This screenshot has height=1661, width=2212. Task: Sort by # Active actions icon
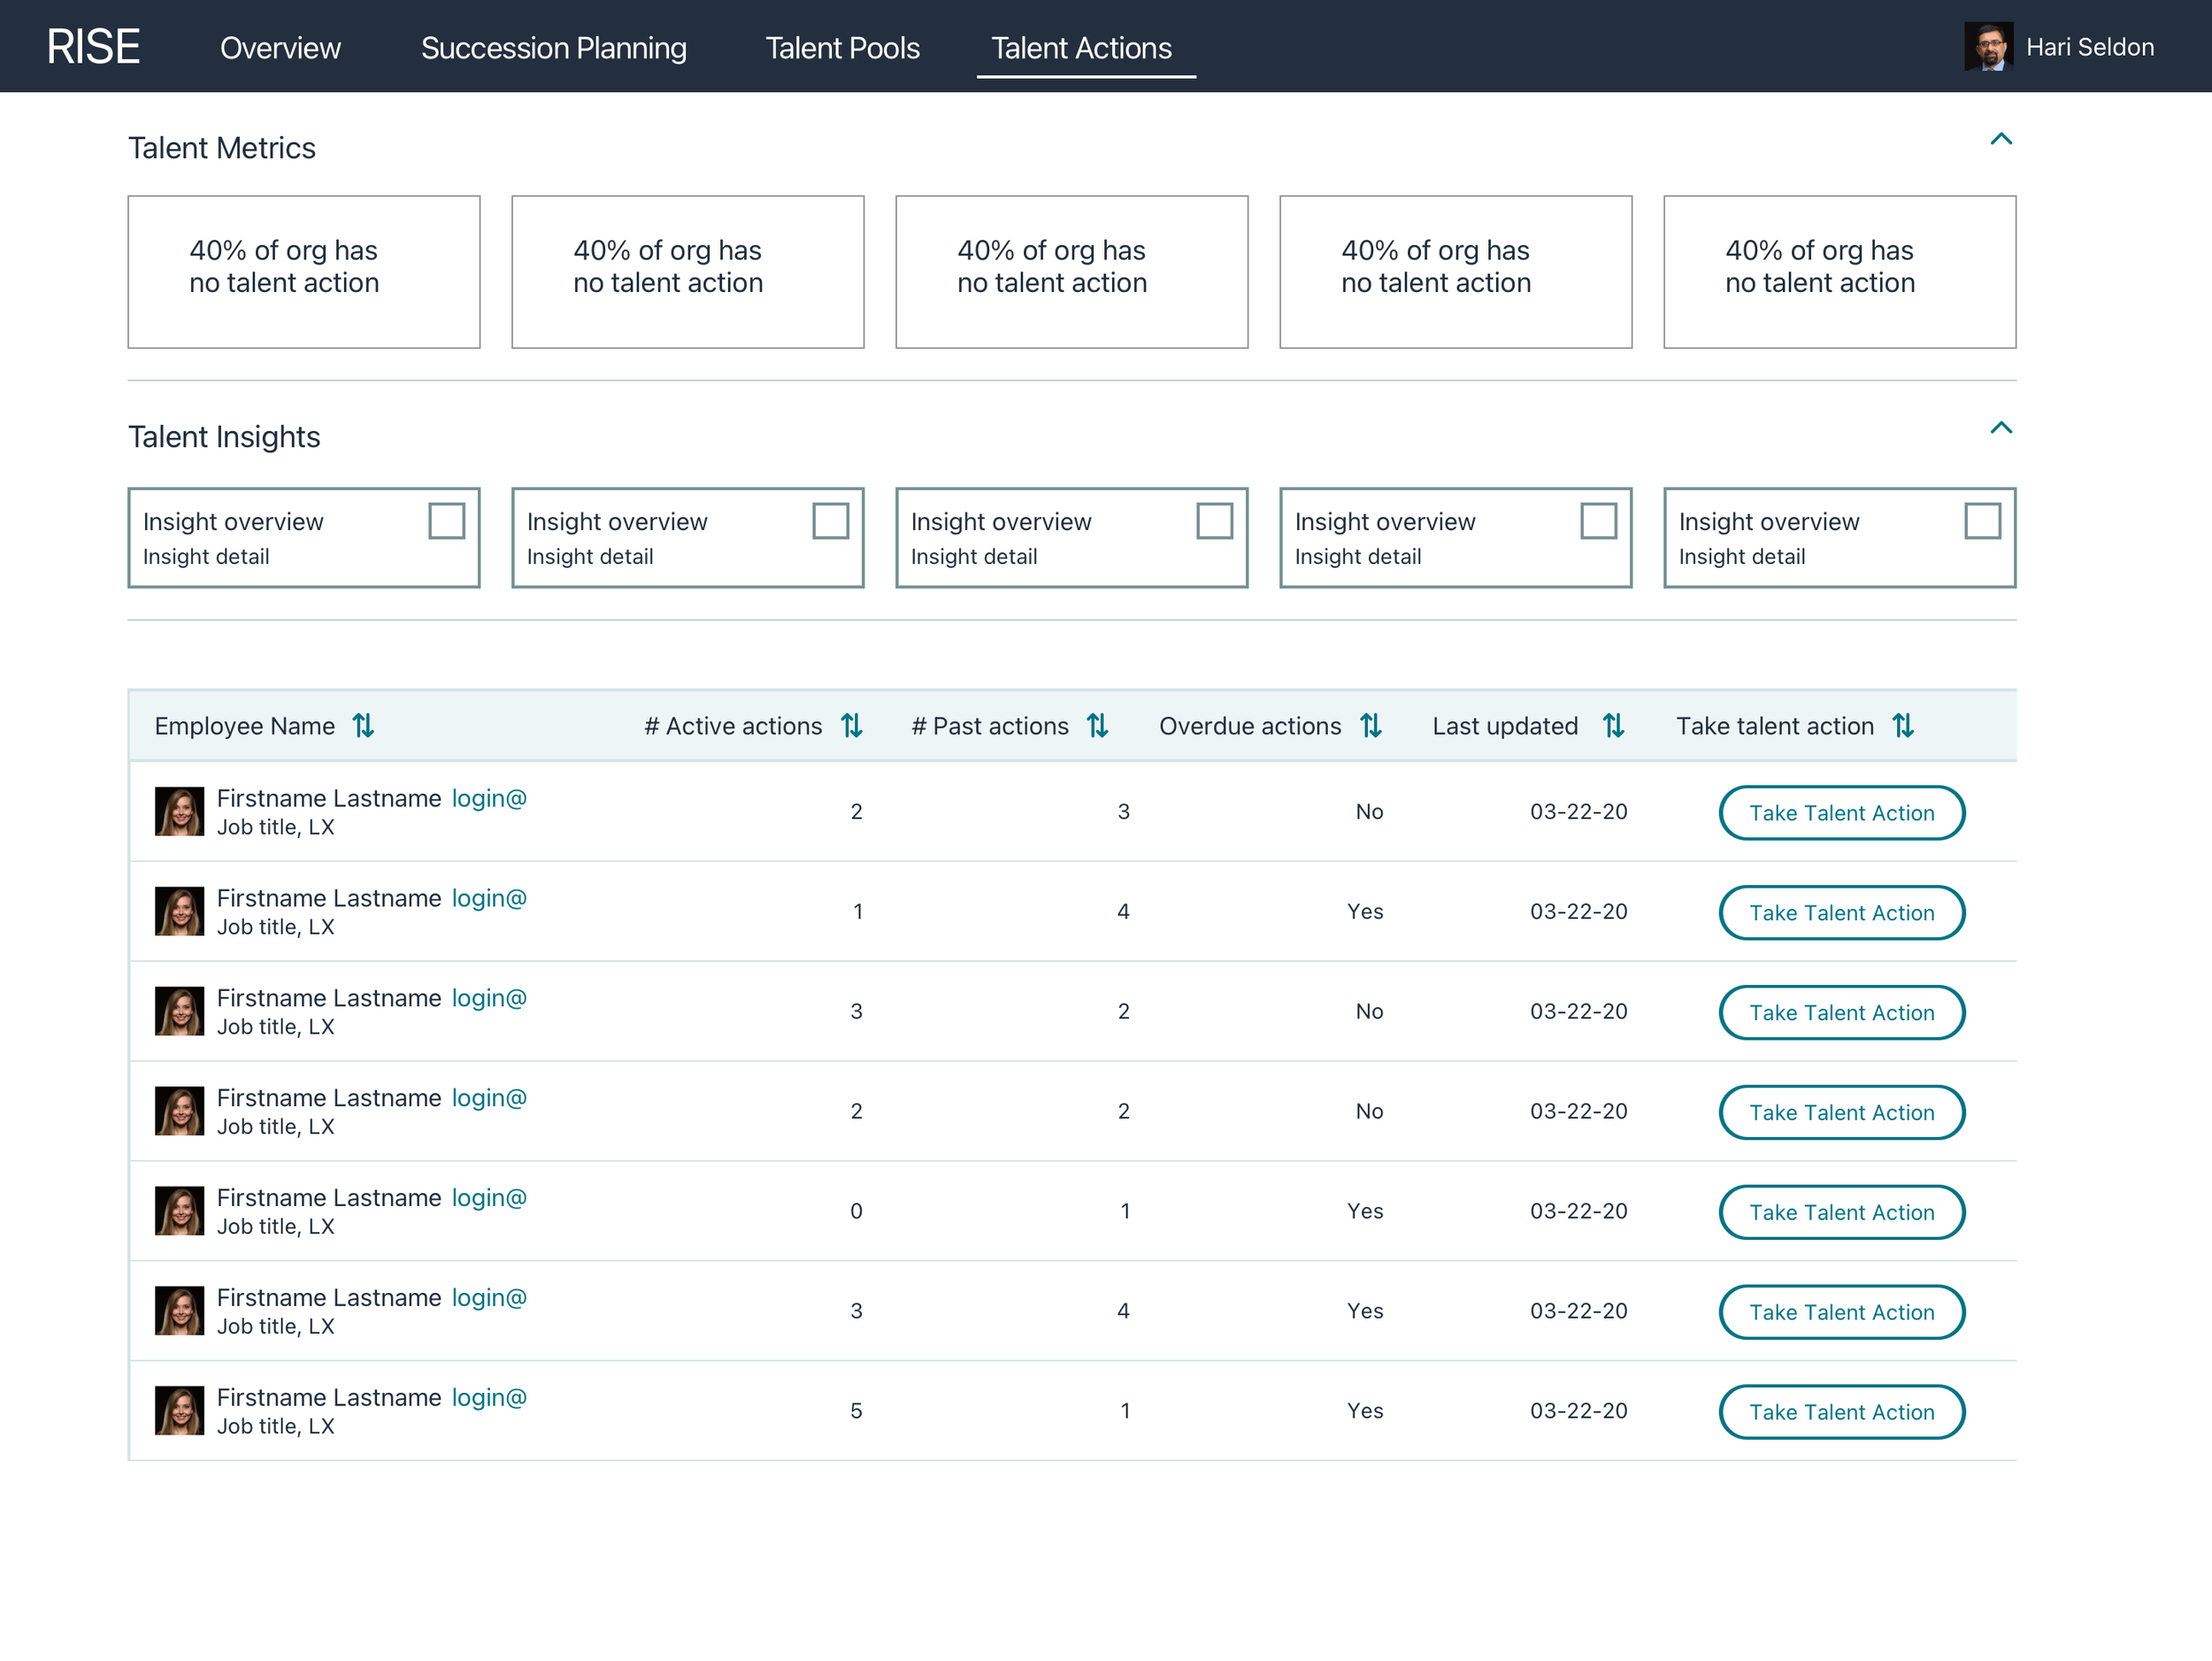tap(851, 726)
